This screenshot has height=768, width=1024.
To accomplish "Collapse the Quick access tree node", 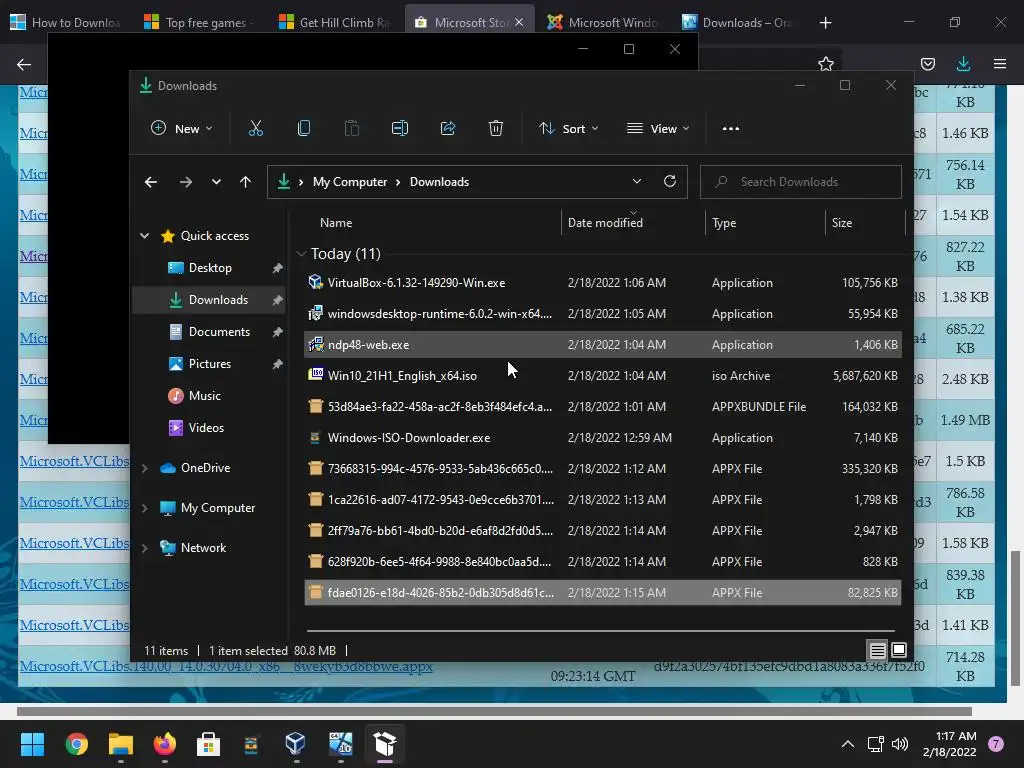I will coord(144,236).
